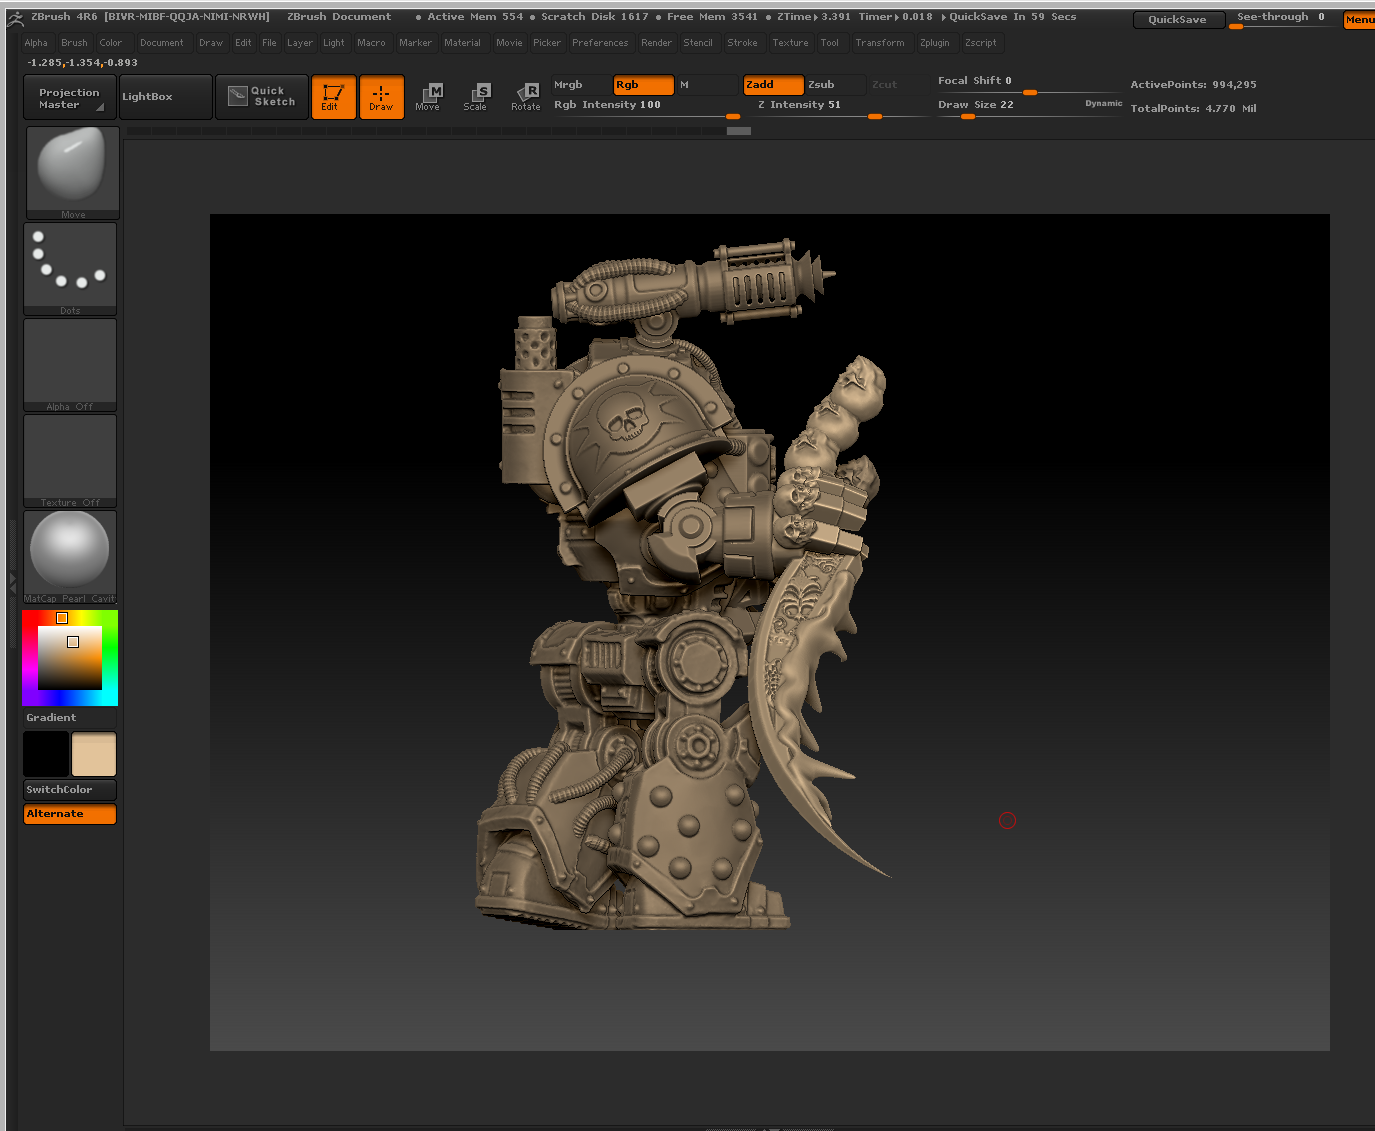Click the ZBrush logo icon
The width and height of the screenshot is (1375, 1131).
(14, 18)
